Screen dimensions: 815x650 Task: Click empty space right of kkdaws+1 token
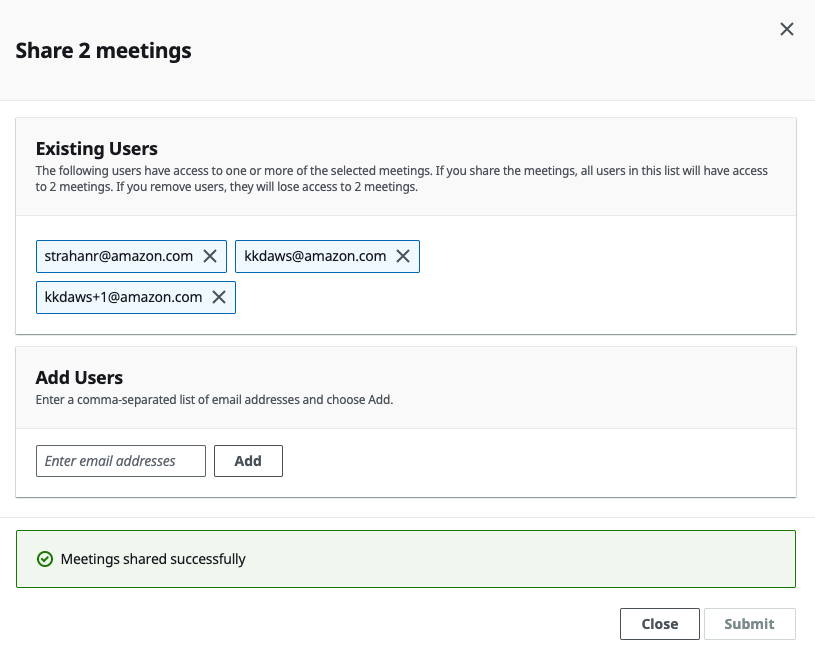click(500, 297)
